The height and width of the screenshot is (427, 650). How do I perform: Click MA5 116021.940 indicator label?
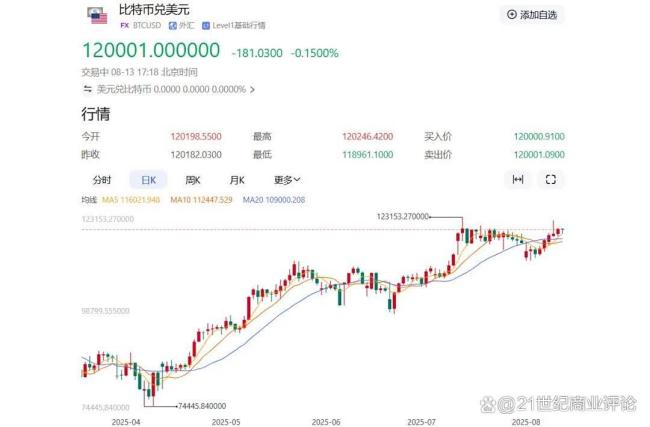click(131, 200)
